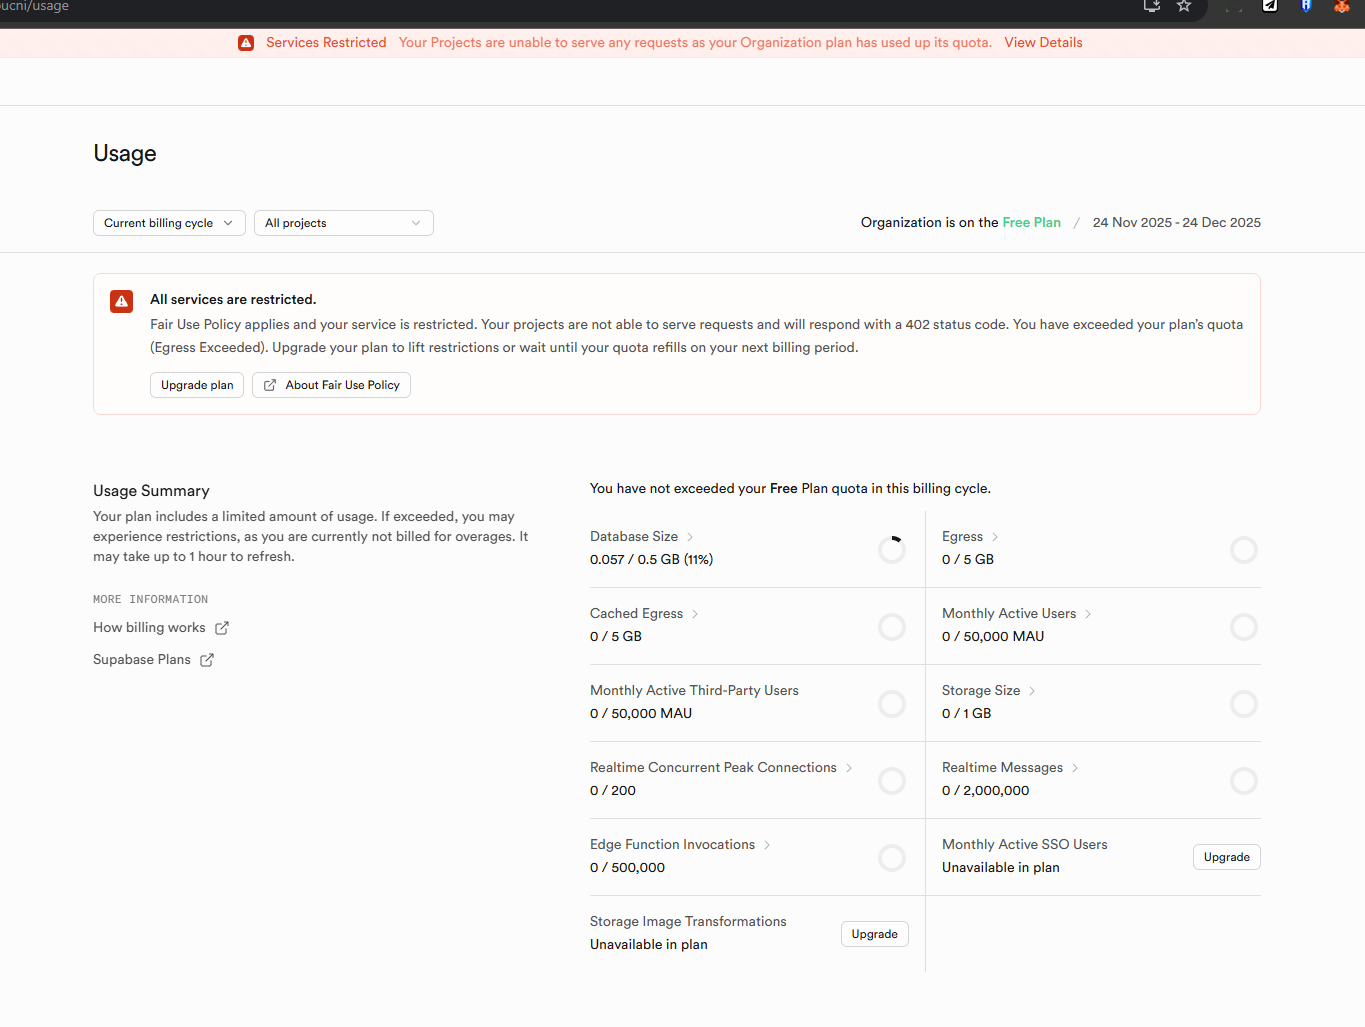The height and width of the screenshot is (1027, 1365).
Task: Bookmark this page with the star icon
Action: 1184,6
